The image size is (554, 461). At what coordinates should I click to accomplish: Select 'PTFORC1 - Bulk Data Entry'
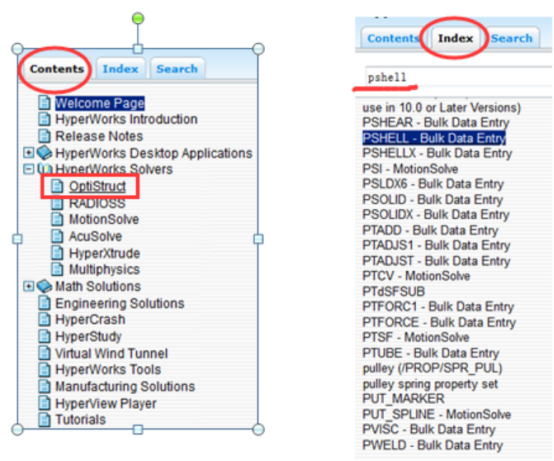tap(438, 307)
